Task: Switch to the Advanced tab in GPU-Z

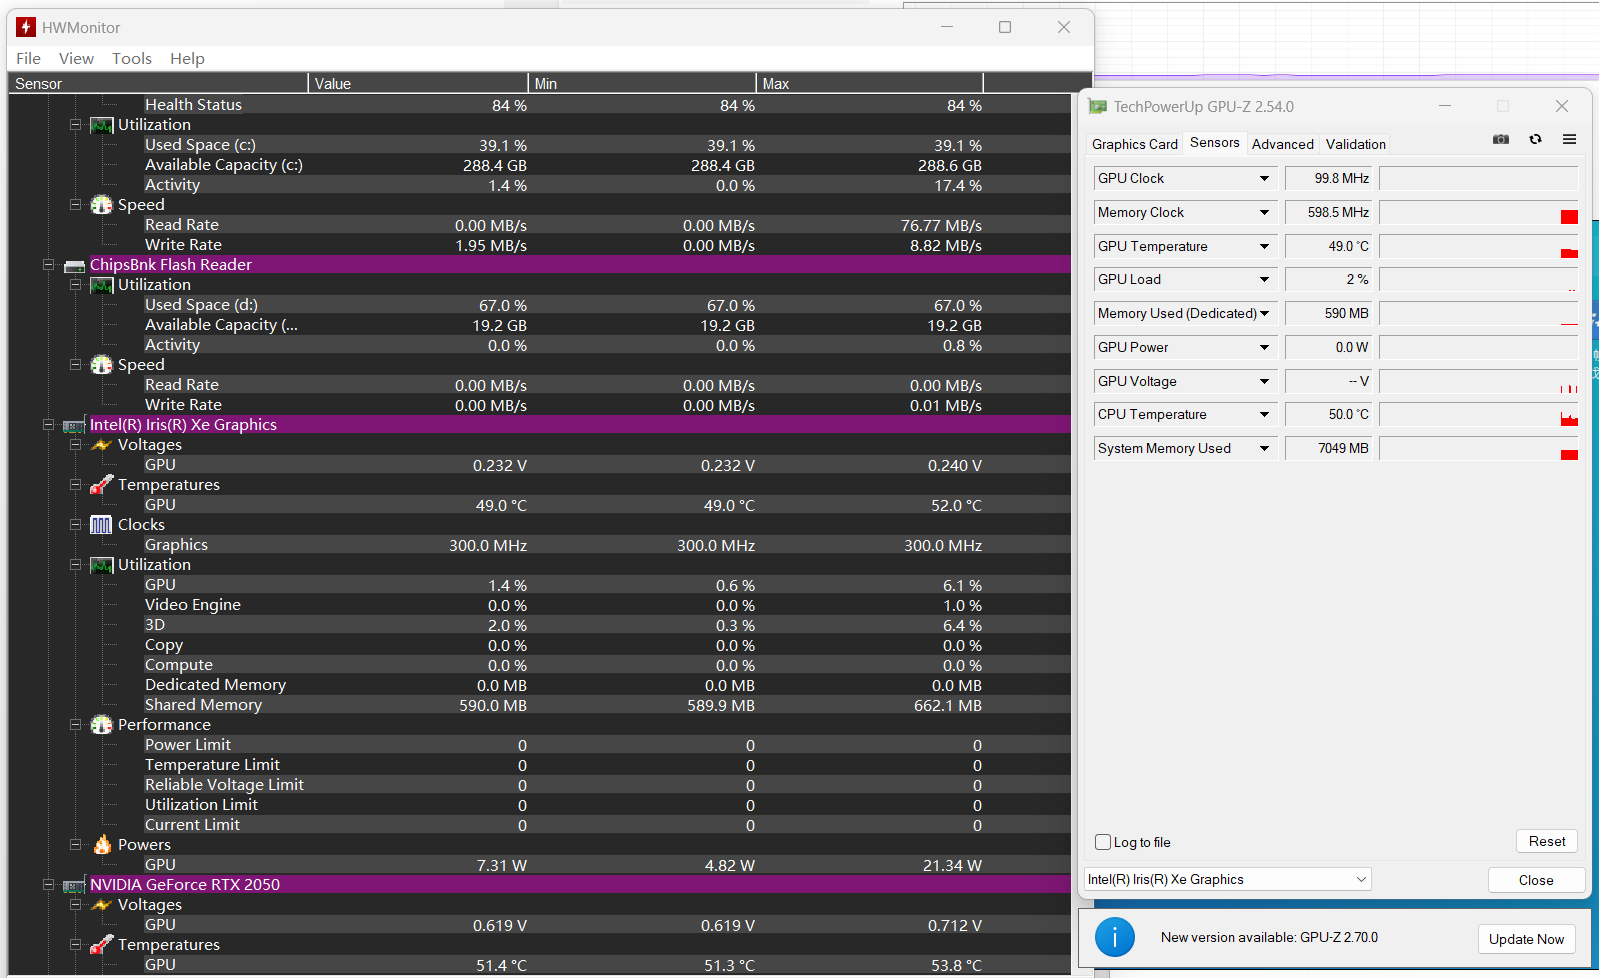Action: [1283, 144]
